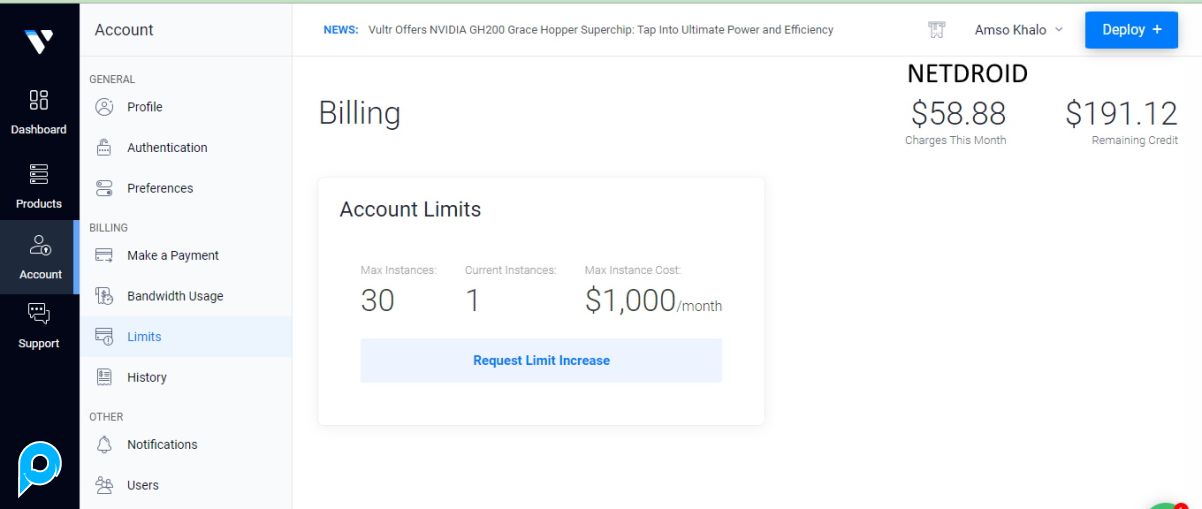Open the Deploy + menu

coord(1131,30)
